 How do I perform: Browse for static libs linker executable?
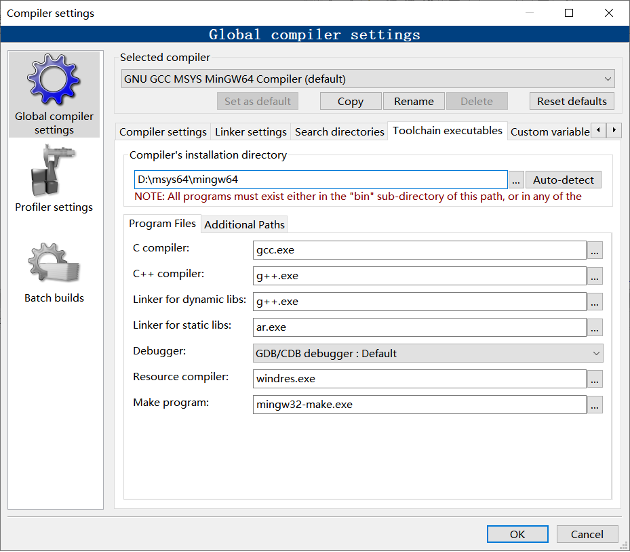pos(595,327)
